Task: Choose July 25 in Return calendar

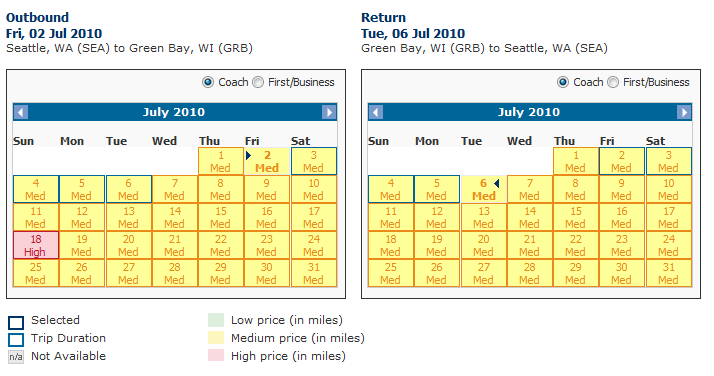Action: coord(391,273)
